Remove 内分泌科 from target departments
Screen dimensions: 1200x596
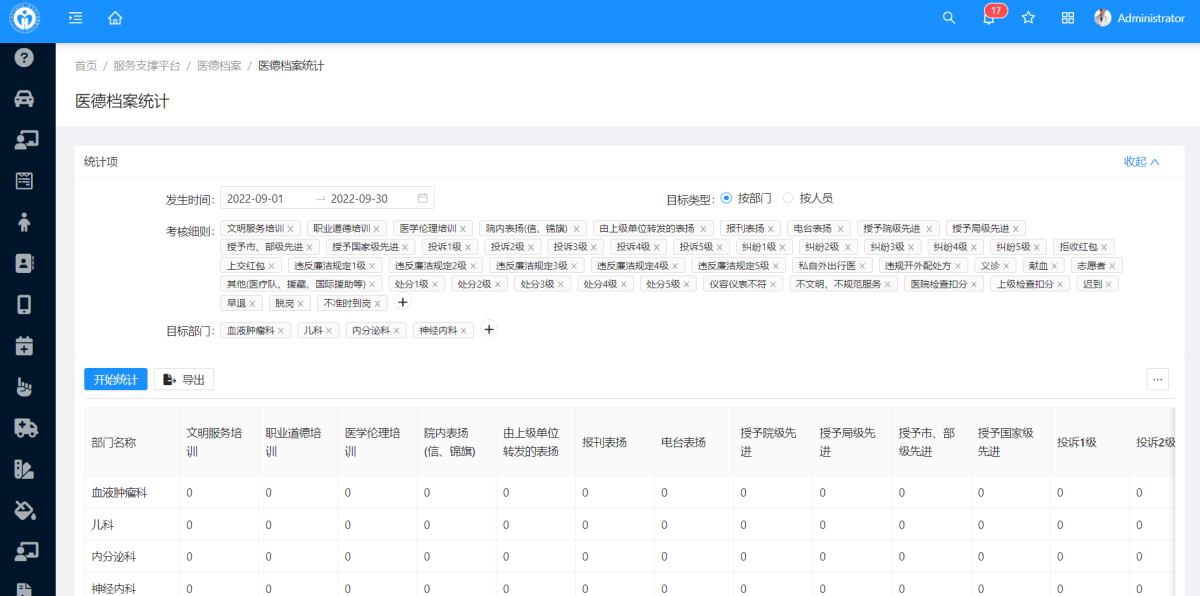tap(397, 330)
